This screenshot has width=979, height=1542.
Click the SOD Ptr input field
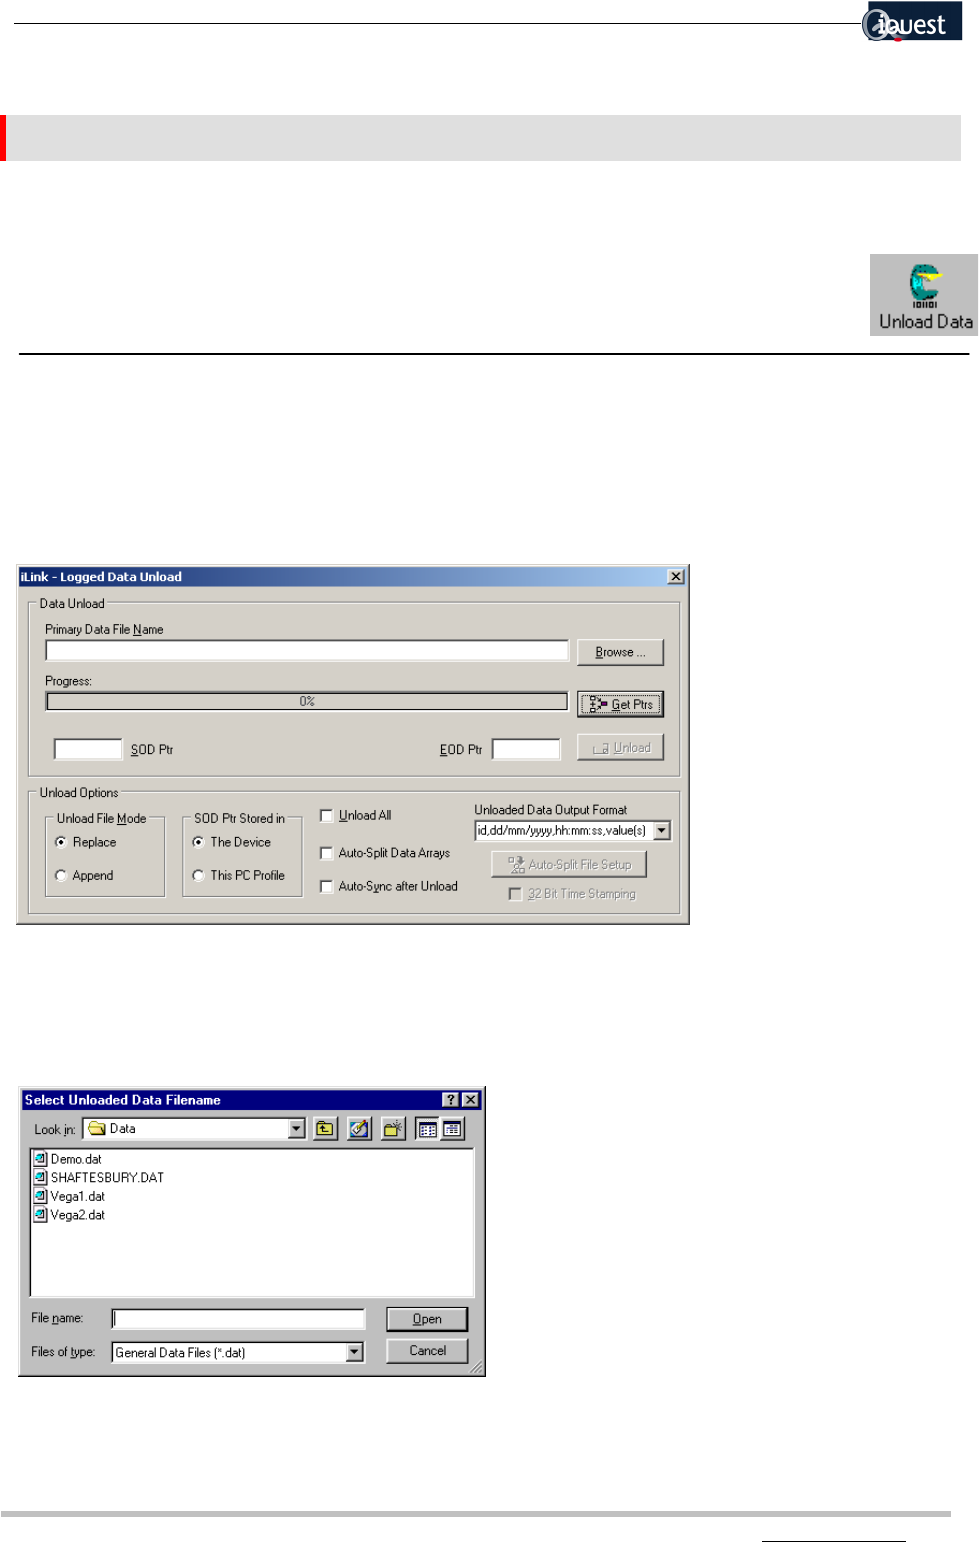88,749
